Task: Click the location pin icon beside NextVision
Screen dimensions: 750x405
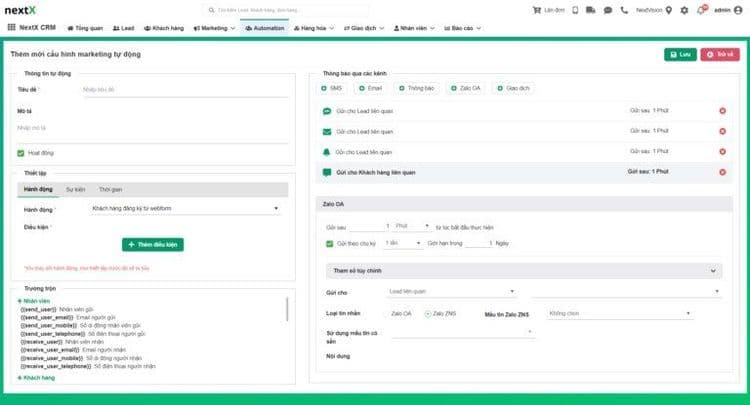Action: 669,10
